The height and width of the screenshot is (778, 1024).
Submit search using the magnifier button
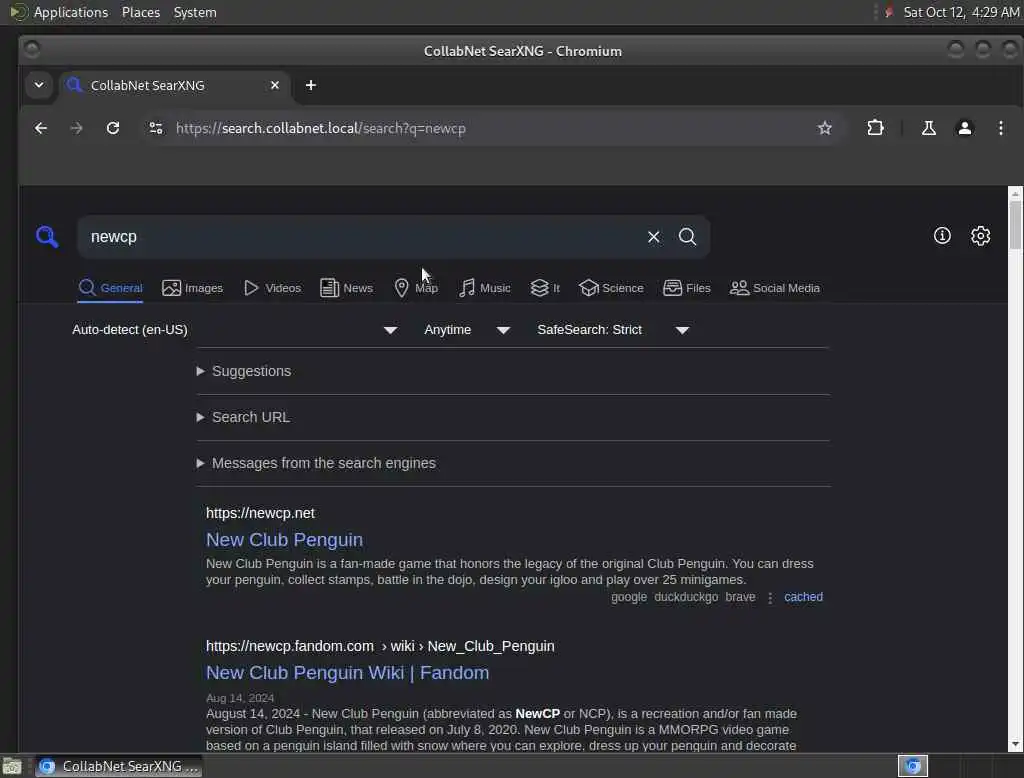coord(687,236)
